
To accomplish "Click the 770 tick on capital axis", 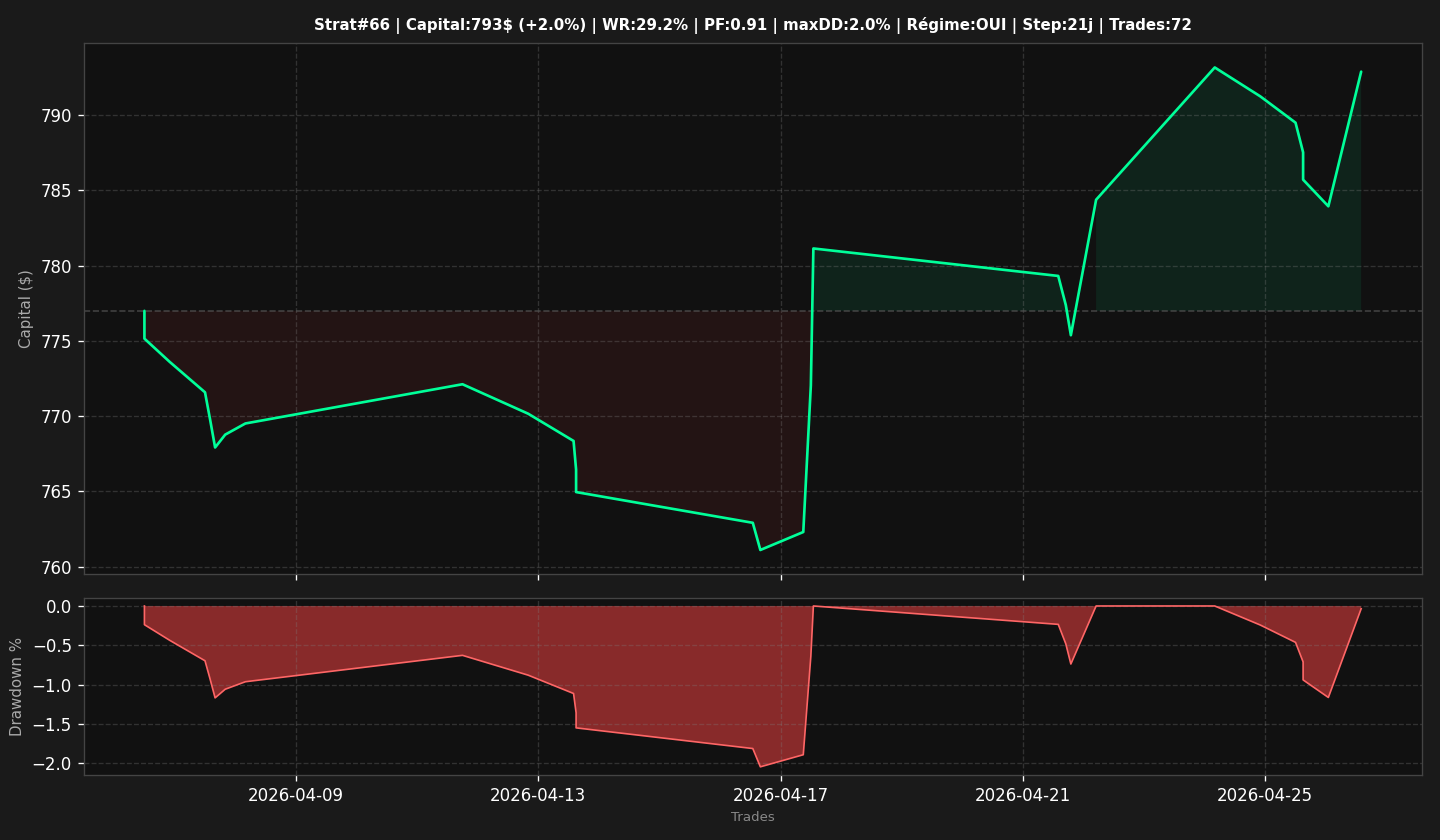I will pyautogui.click(x=58, y=417).
